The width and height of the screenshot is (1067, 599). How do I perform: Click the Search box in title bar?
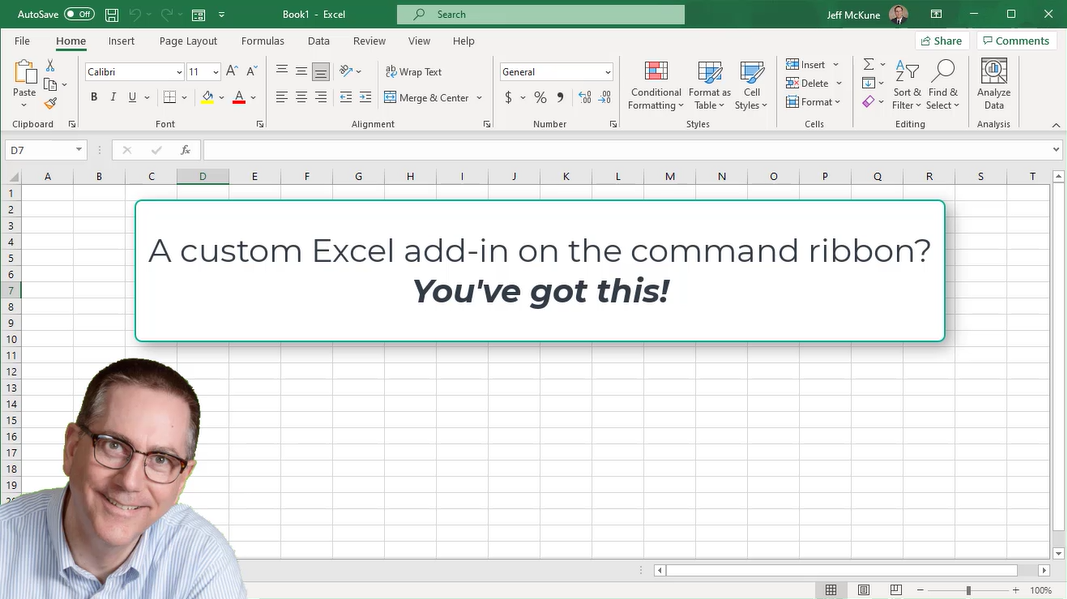tap(541, 14)
